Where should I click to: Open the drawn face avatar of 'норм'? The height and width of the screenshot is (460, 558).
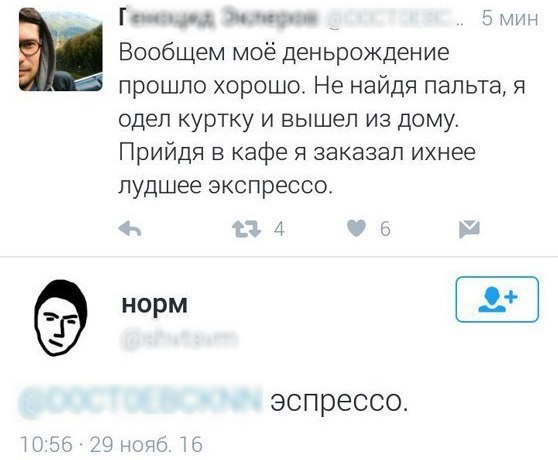[61, 318]
